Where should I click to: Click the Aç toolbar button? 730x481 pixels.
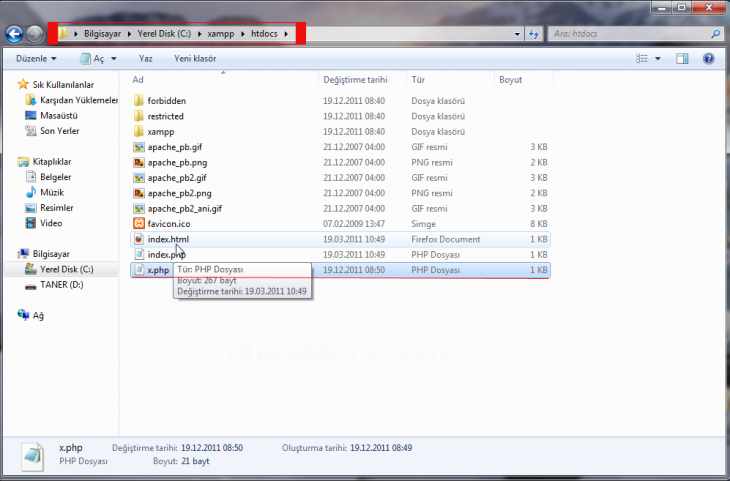coord(92,58)
